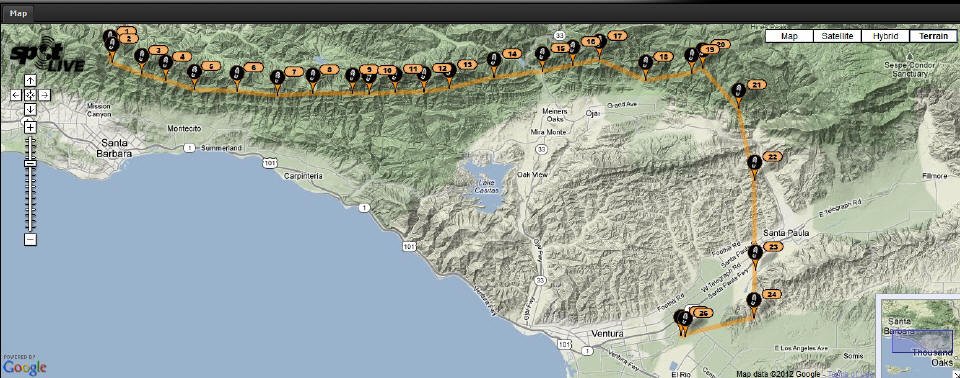Switch map view to Hybrid

tap(885, 36)
